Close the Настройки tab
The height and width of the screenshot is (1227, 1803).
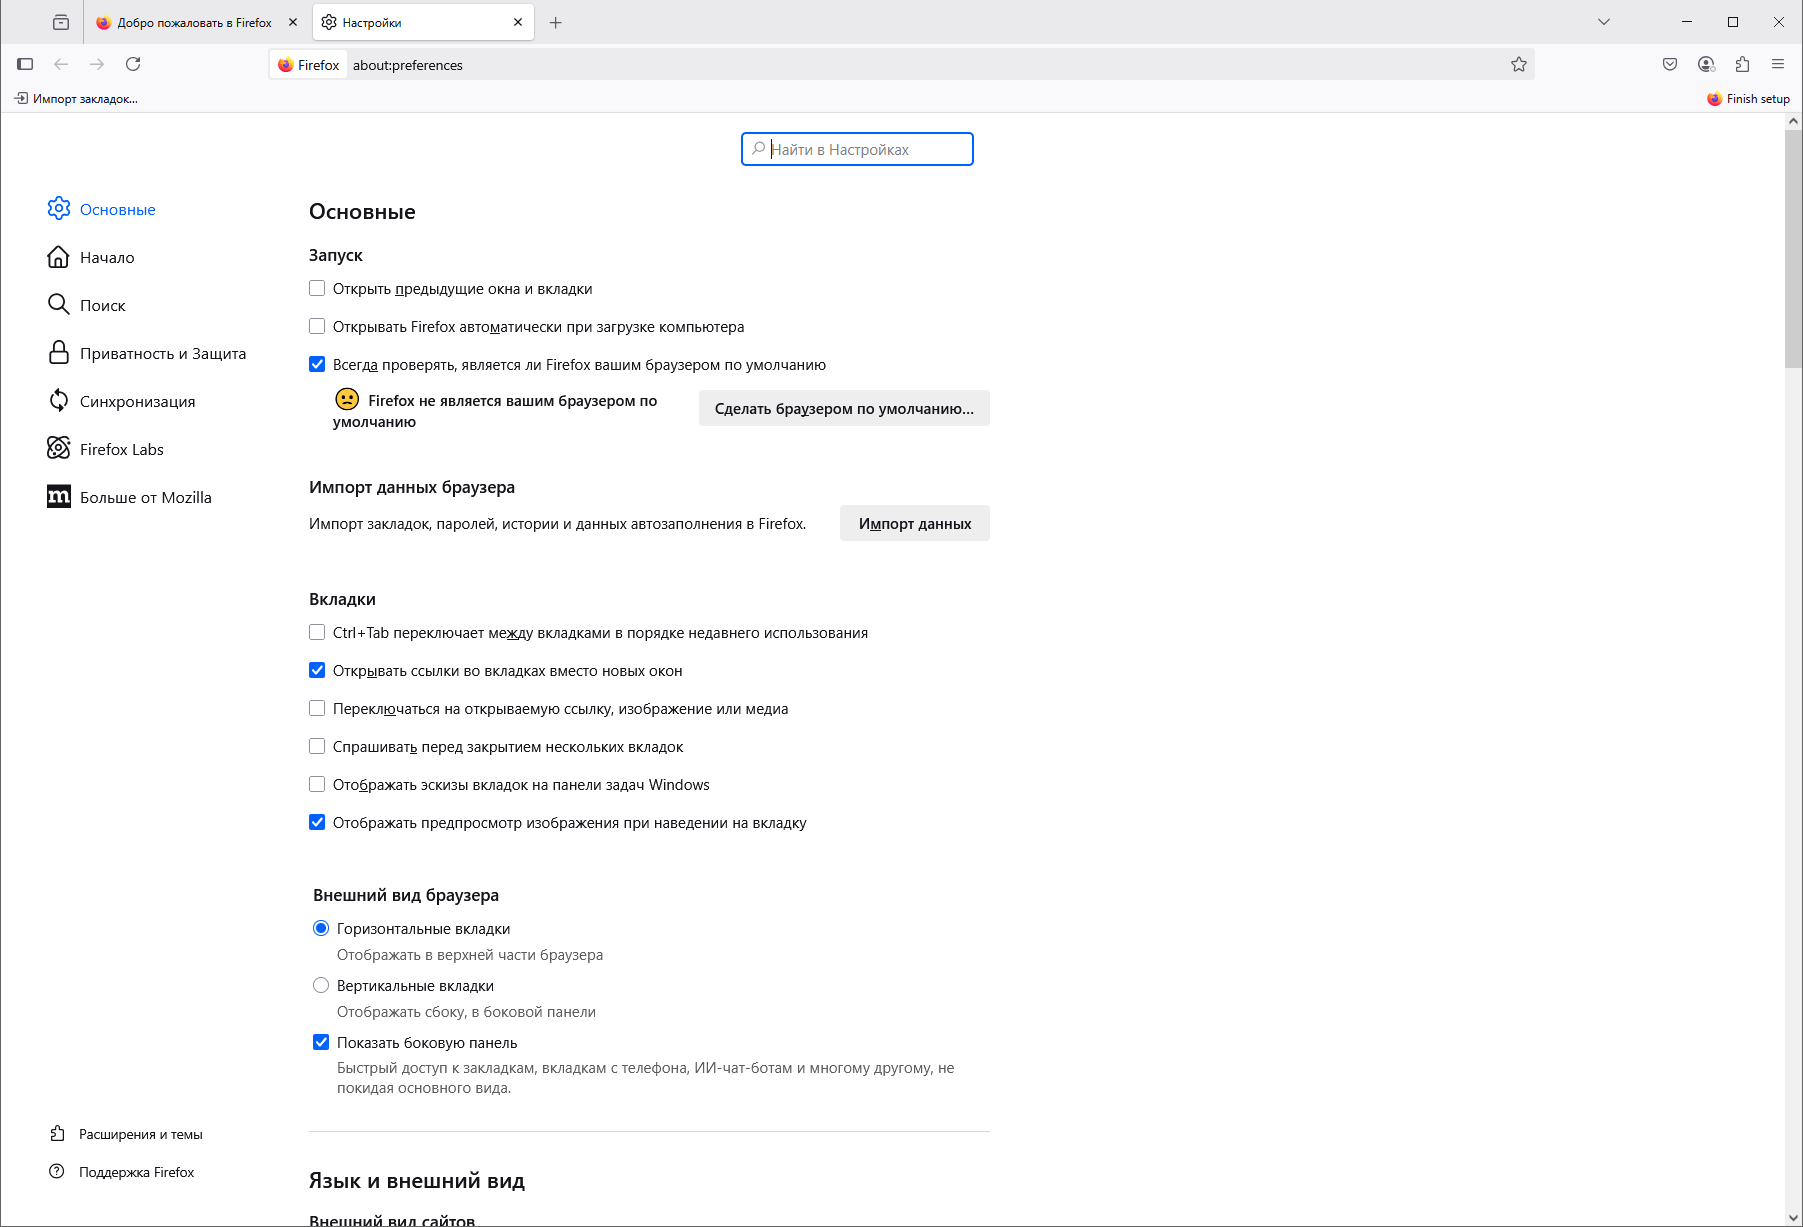(518, 22)
